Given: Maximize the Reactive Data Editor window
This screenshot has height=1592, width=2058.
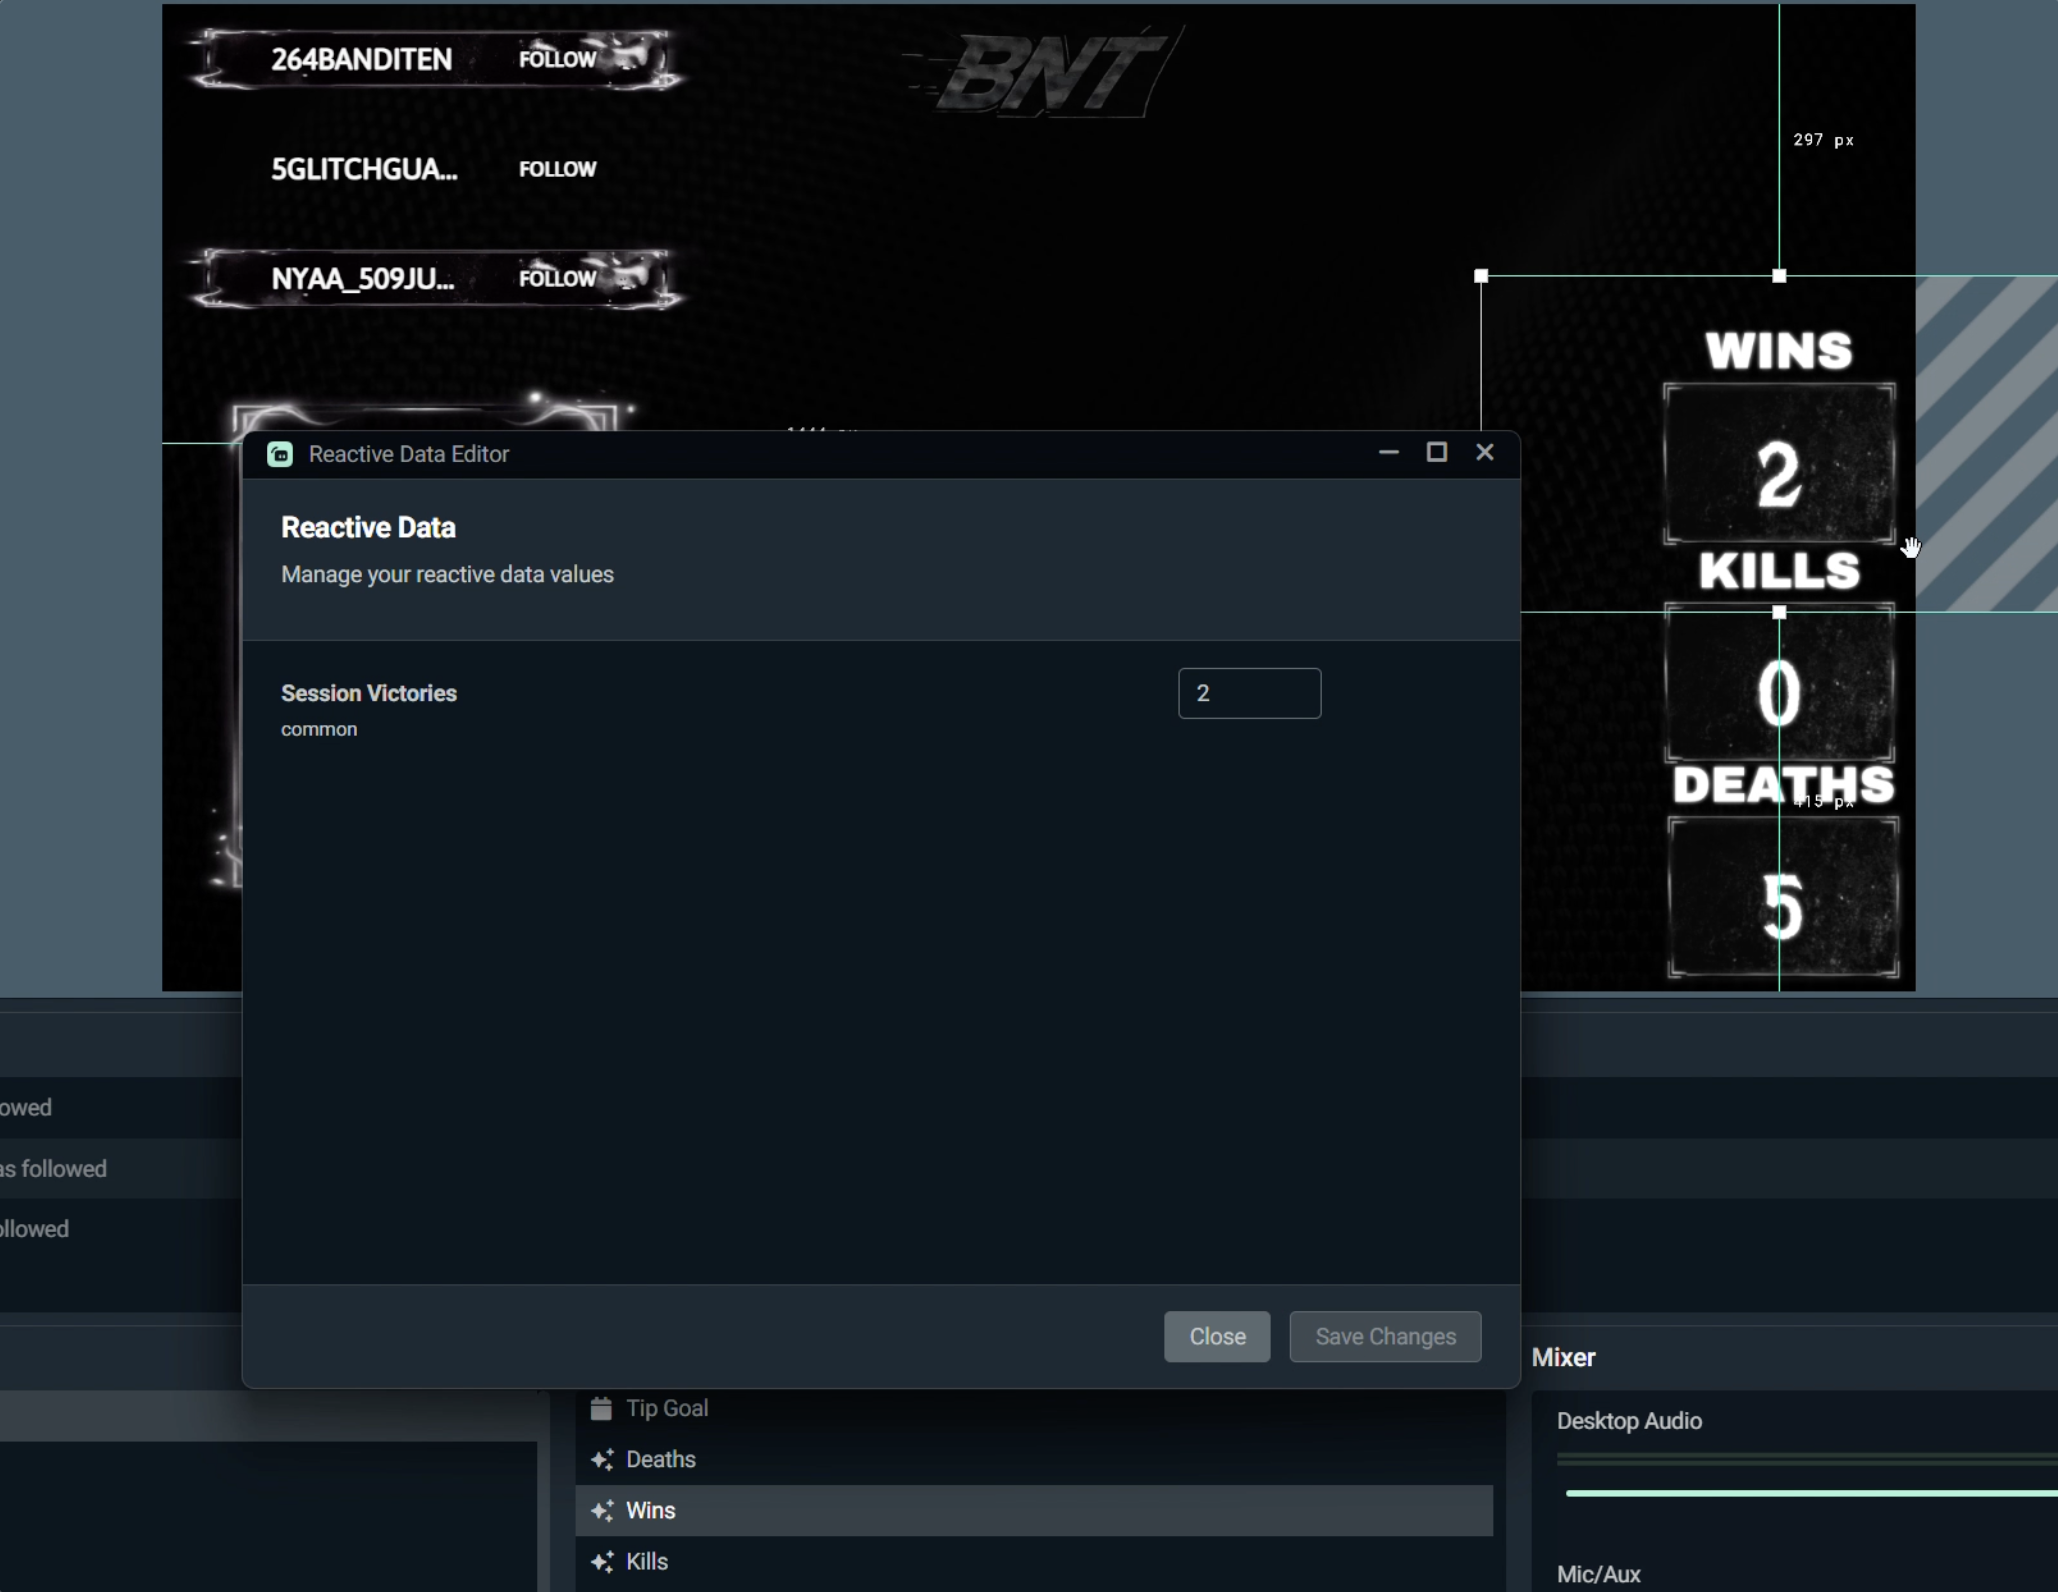Looking at the screenshot, I should pyautogui.click(x=1436, y=453).
